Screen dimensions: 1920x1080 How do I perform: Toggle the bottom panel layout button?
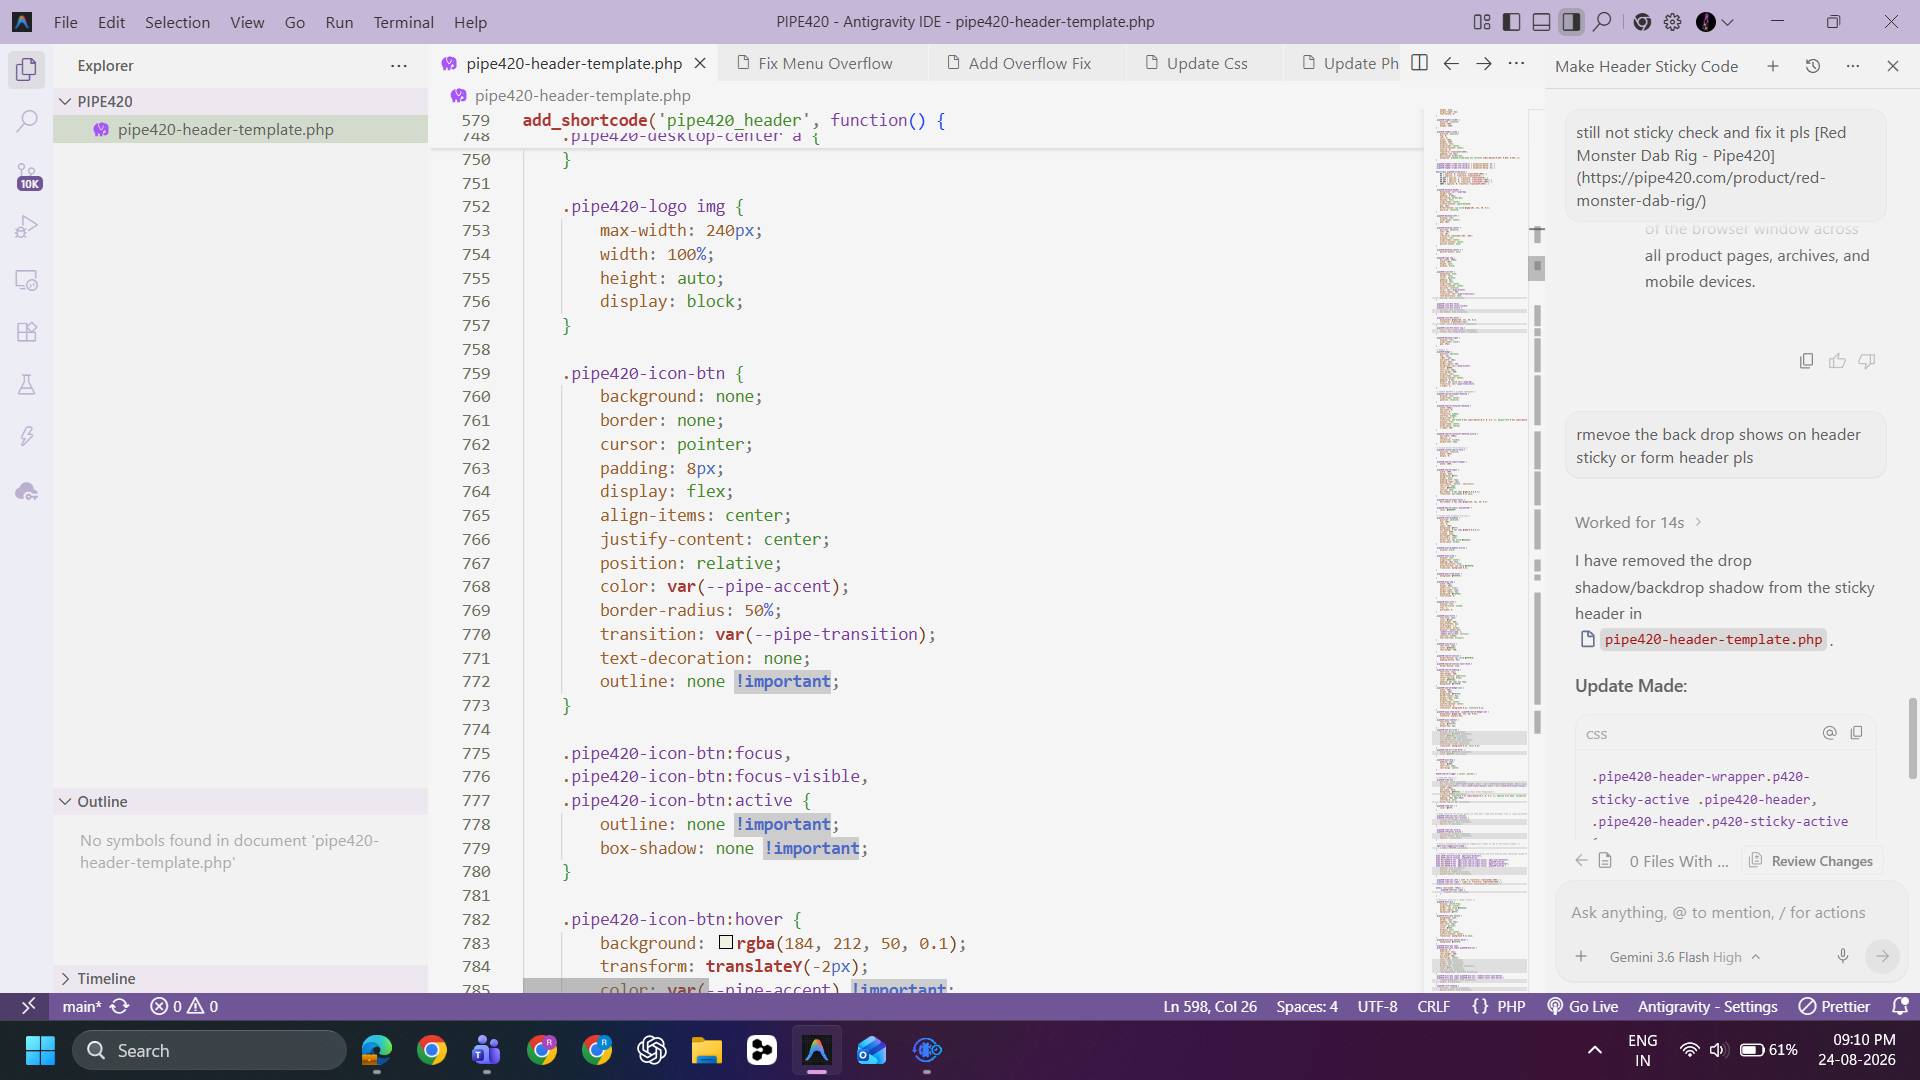[x=1542, y=21]
